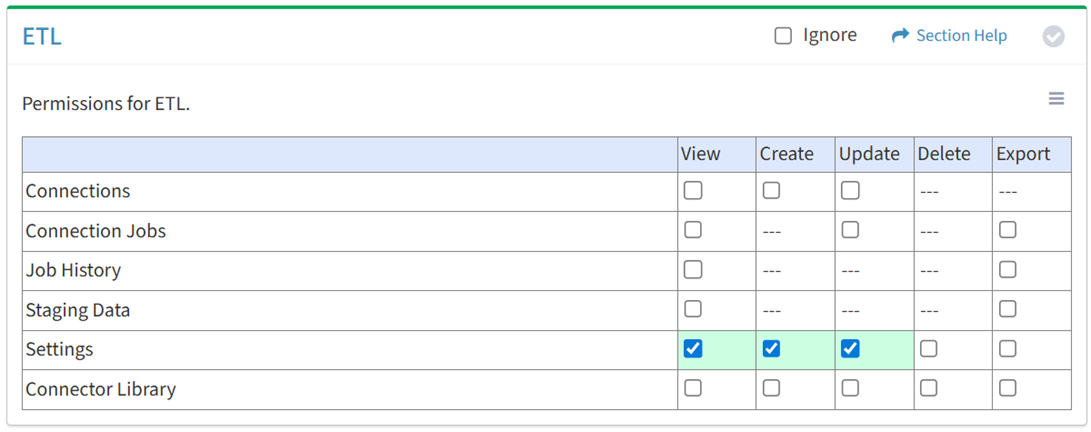Check View permission for Job History

(x=693, y=270)
